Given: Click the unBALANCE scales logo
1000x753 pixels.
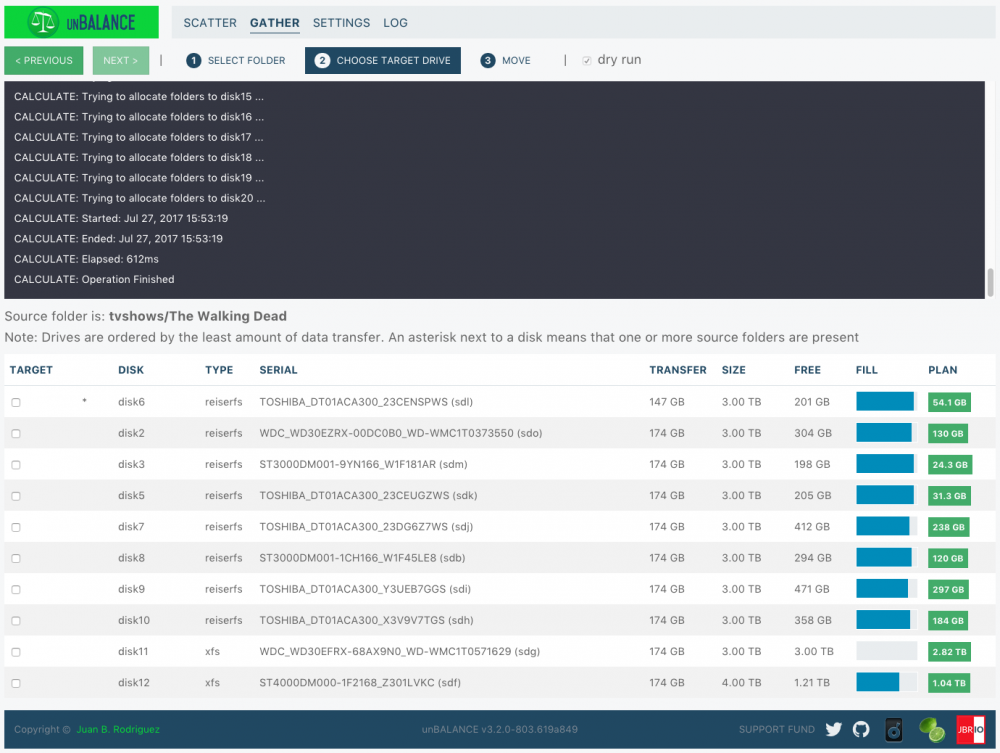Looking at the screenshot, I should click(x=43, y=23).
